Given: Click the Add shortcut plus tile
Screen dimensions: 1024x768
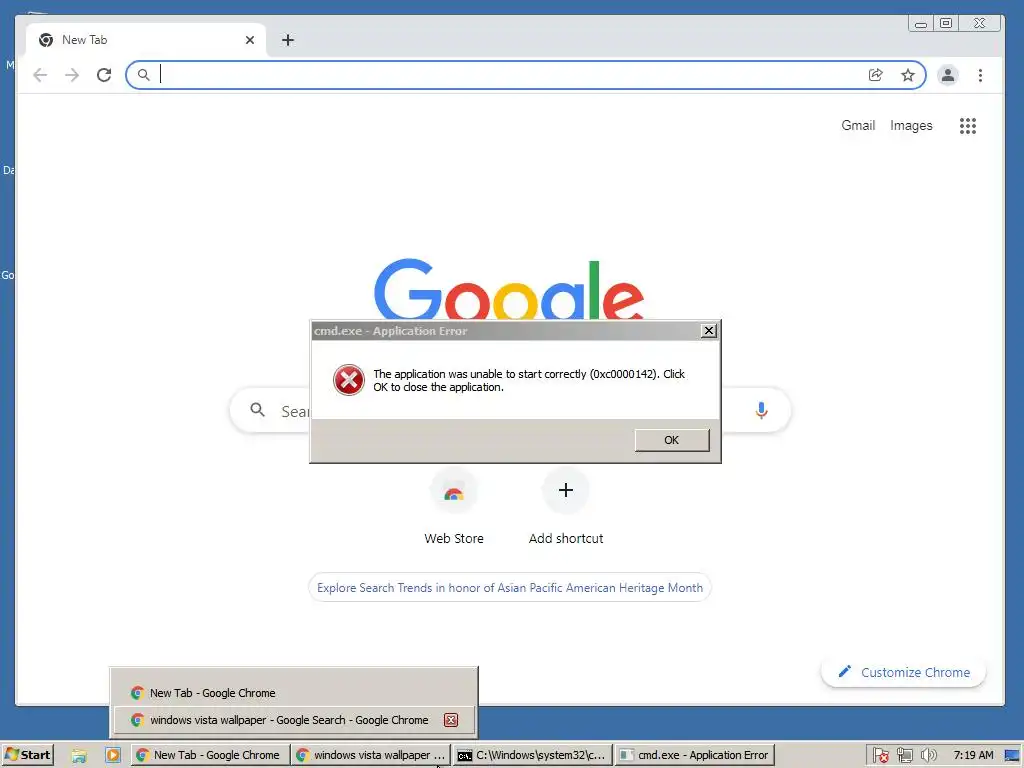Looking at the screenshot, I should click(566, 507).
